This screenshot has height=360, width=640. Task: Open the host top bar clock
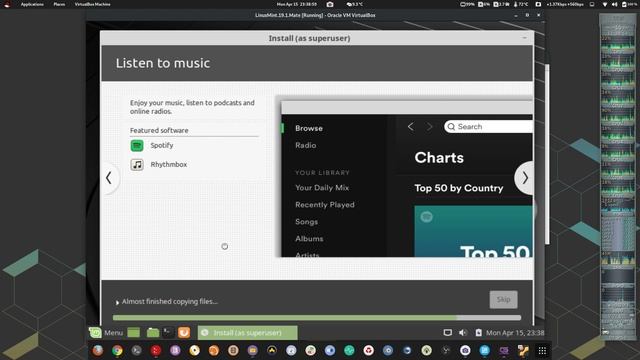[297, 4]
